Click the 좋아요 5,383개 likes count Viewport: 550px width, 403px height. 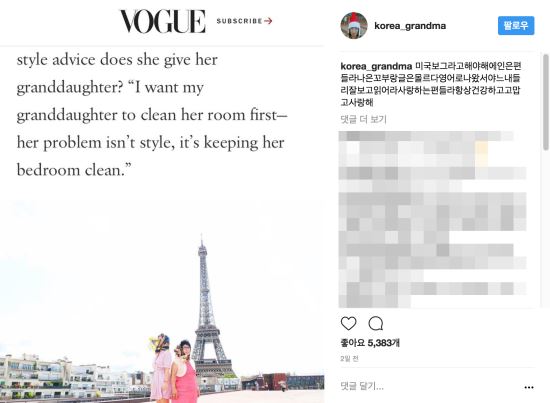point(370,343)
